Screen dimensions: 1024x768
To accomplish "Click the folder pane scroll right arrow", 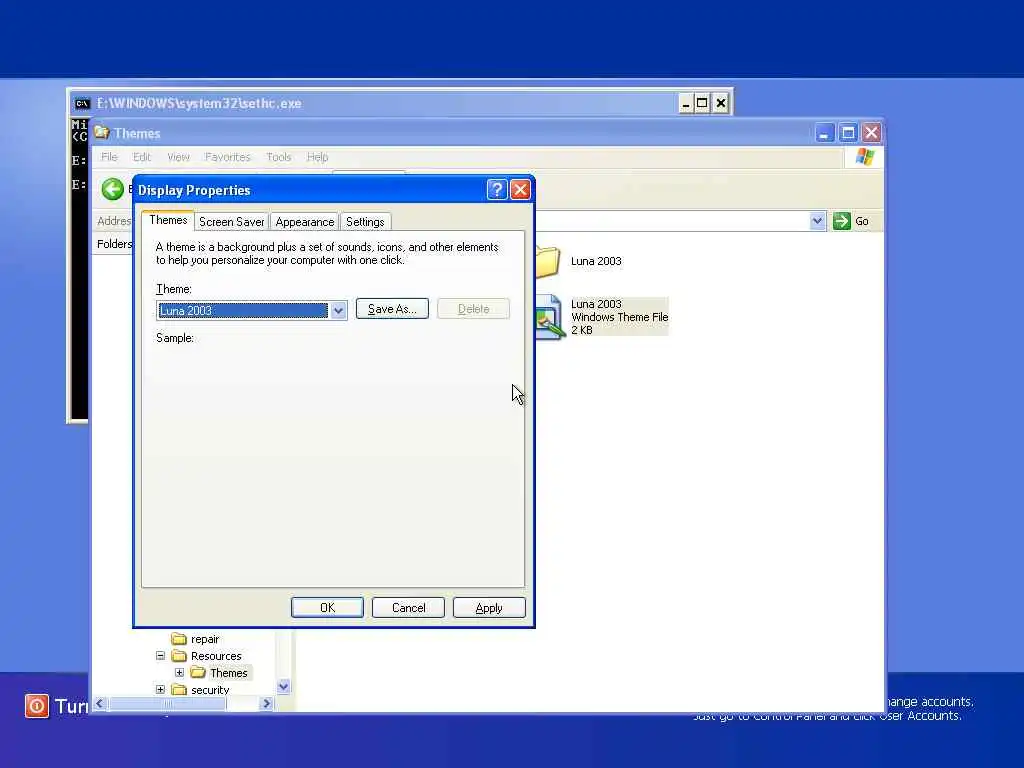I will click(266, 704).
